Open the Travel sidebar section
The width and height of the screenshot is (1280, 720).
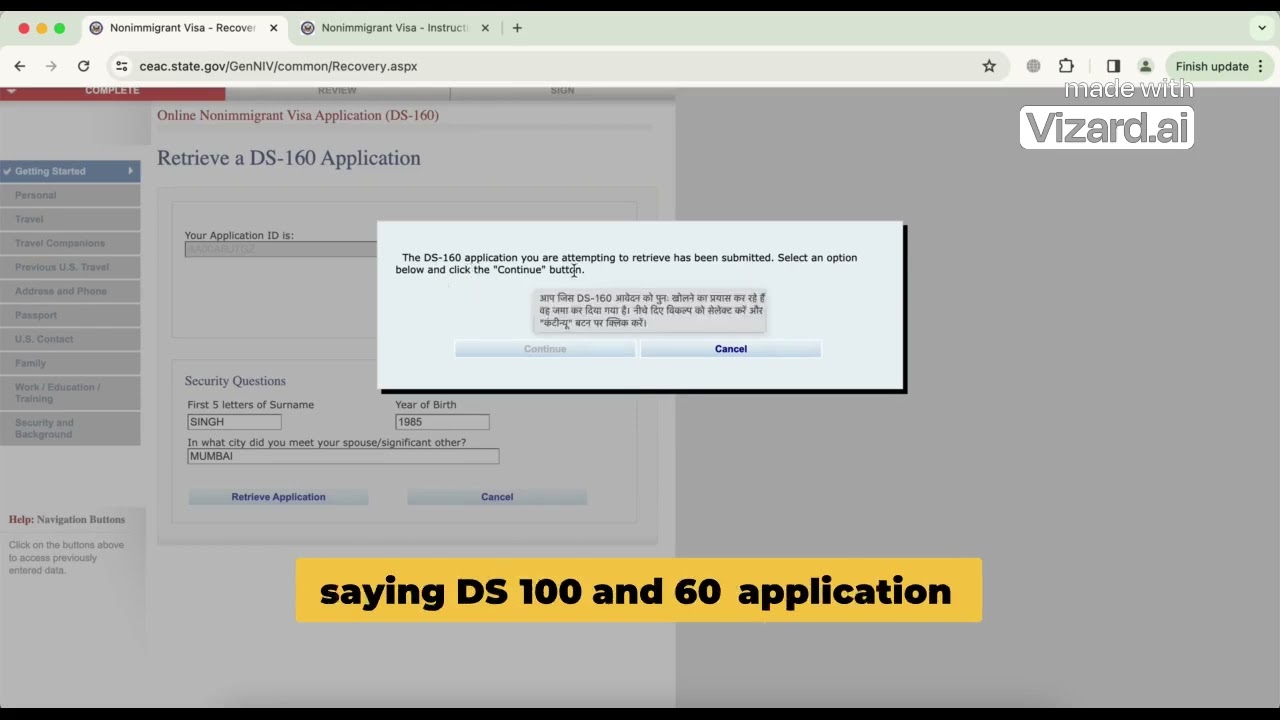(70, 219)
